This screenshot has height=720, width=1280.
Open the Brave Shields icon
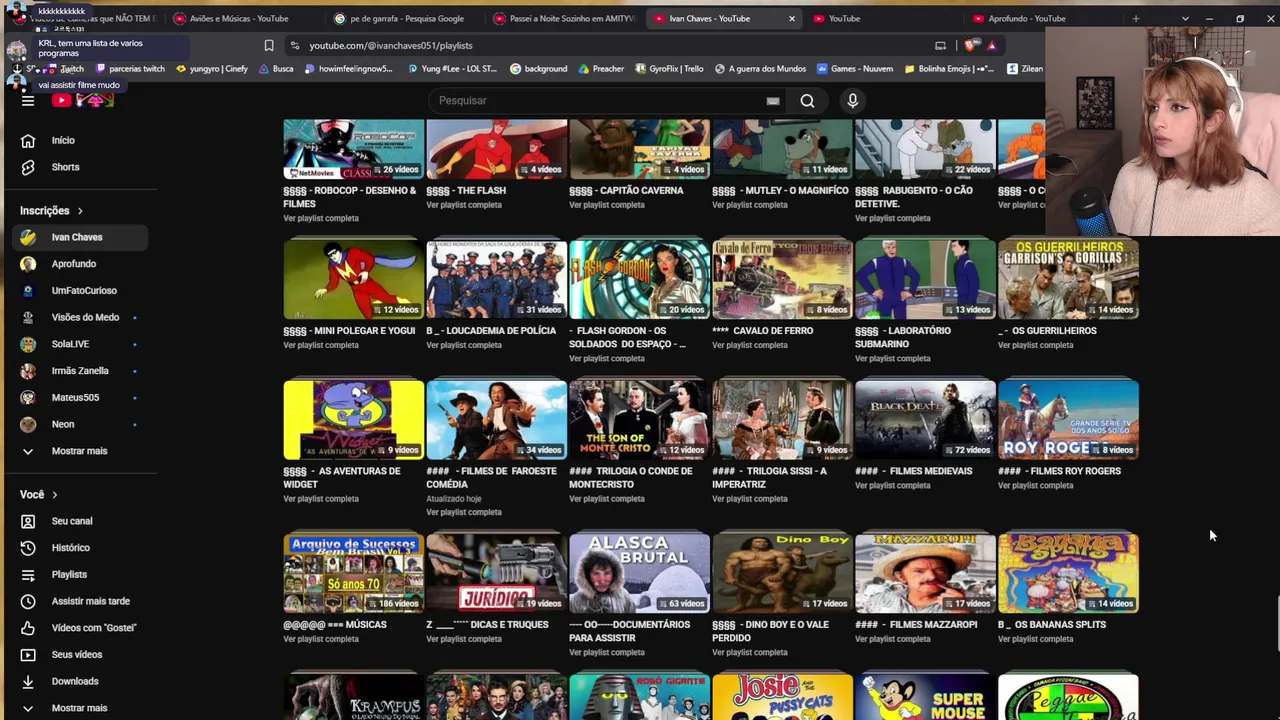coord(970,45)
